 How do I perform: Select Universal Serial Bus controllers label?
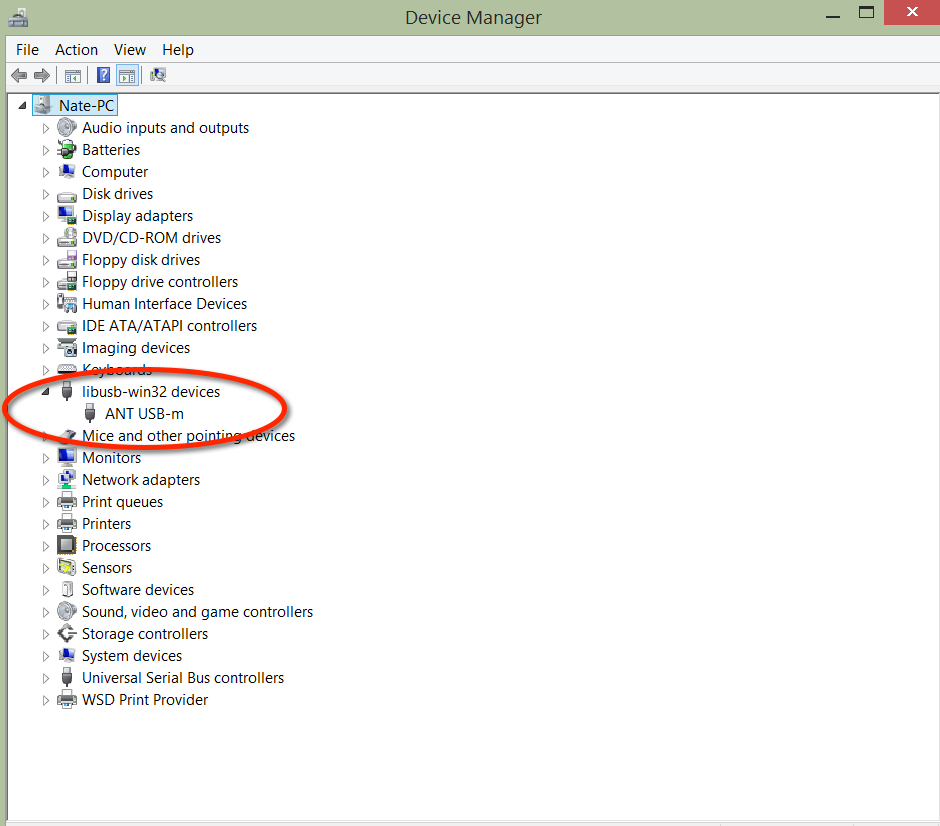[183, 677]
